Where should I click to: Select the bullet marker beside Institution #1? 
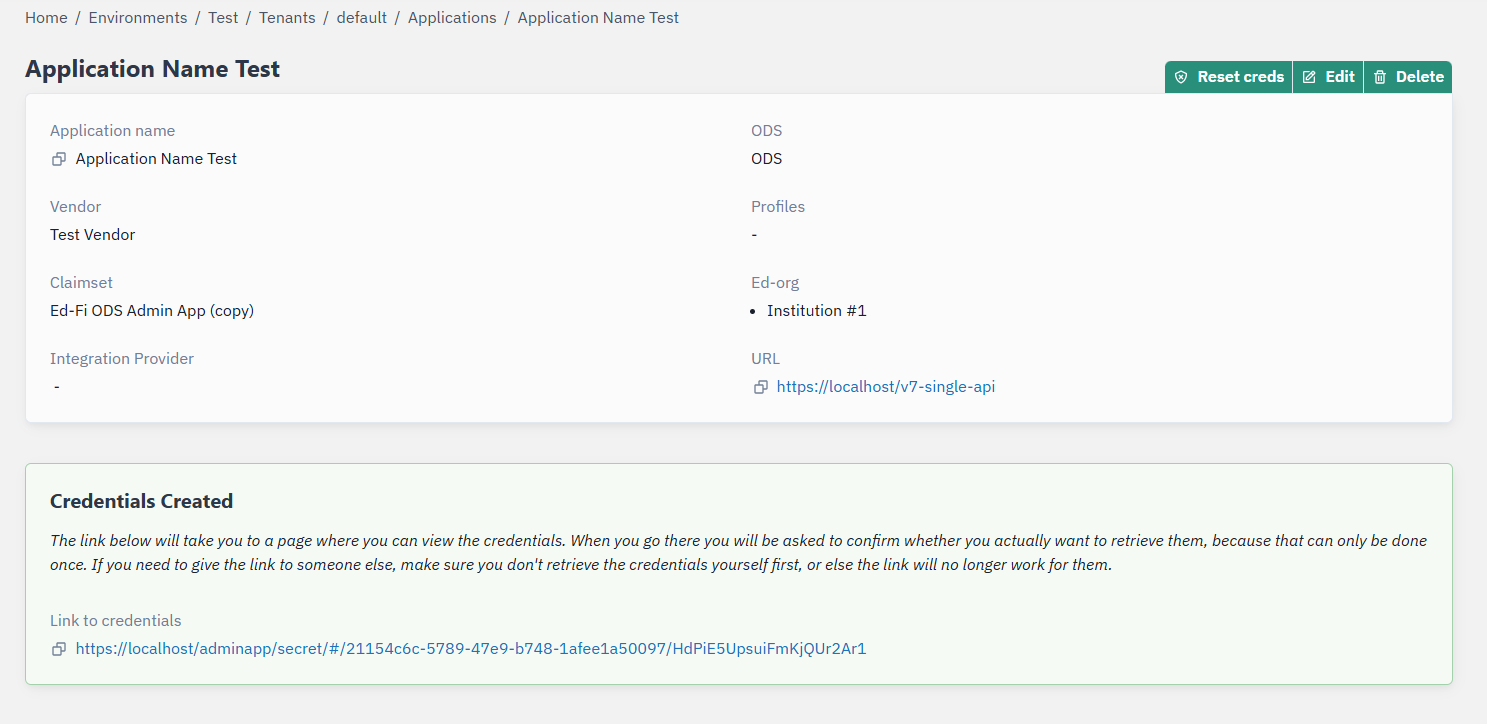753,310
